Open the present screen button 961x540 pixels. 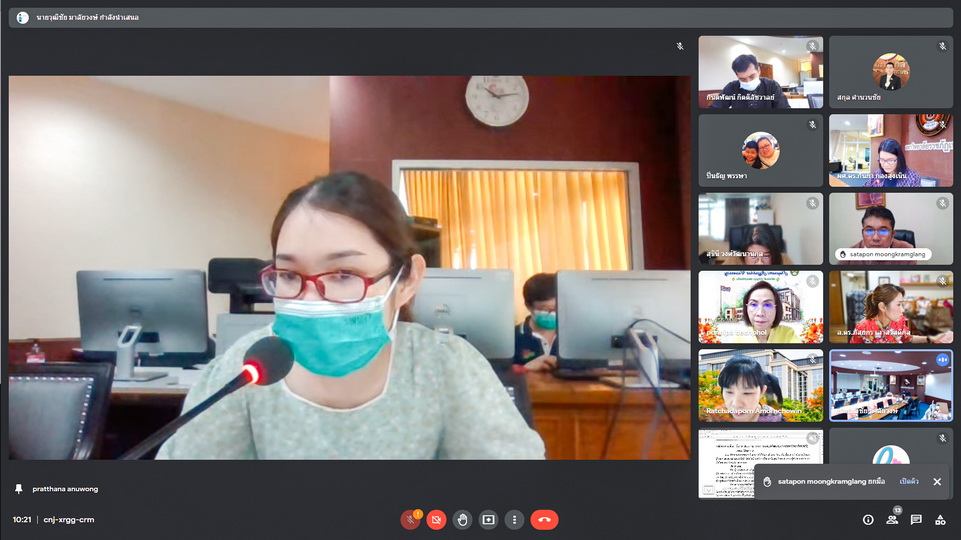point(488,520)
